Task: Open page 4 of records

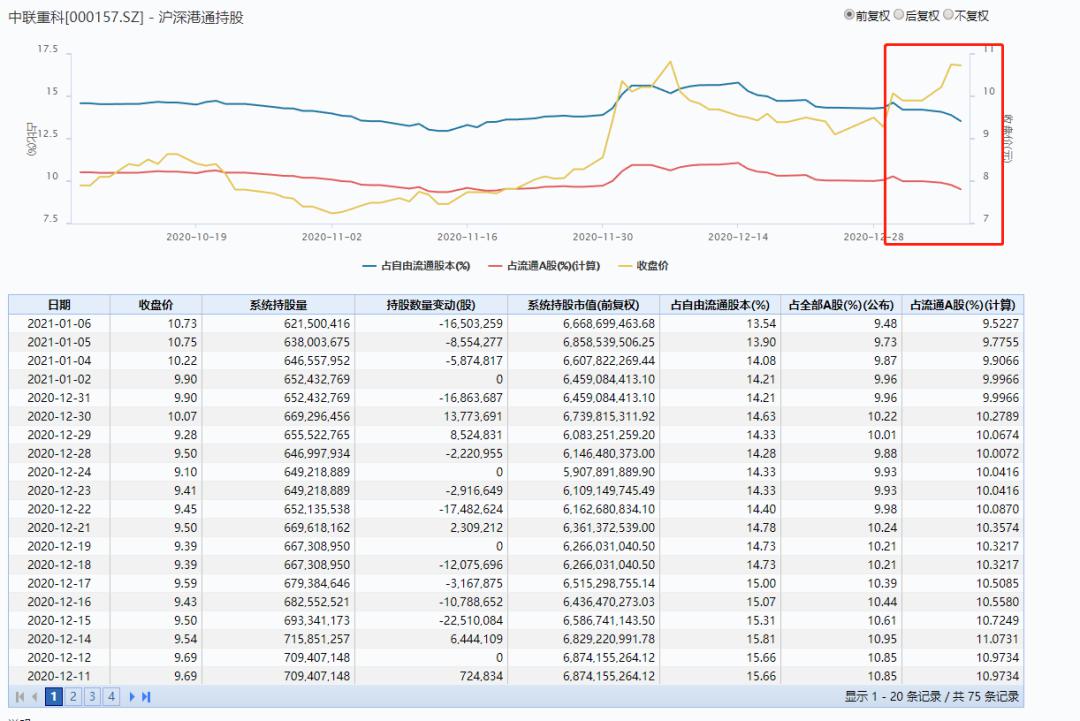Action: click(112, 697)
